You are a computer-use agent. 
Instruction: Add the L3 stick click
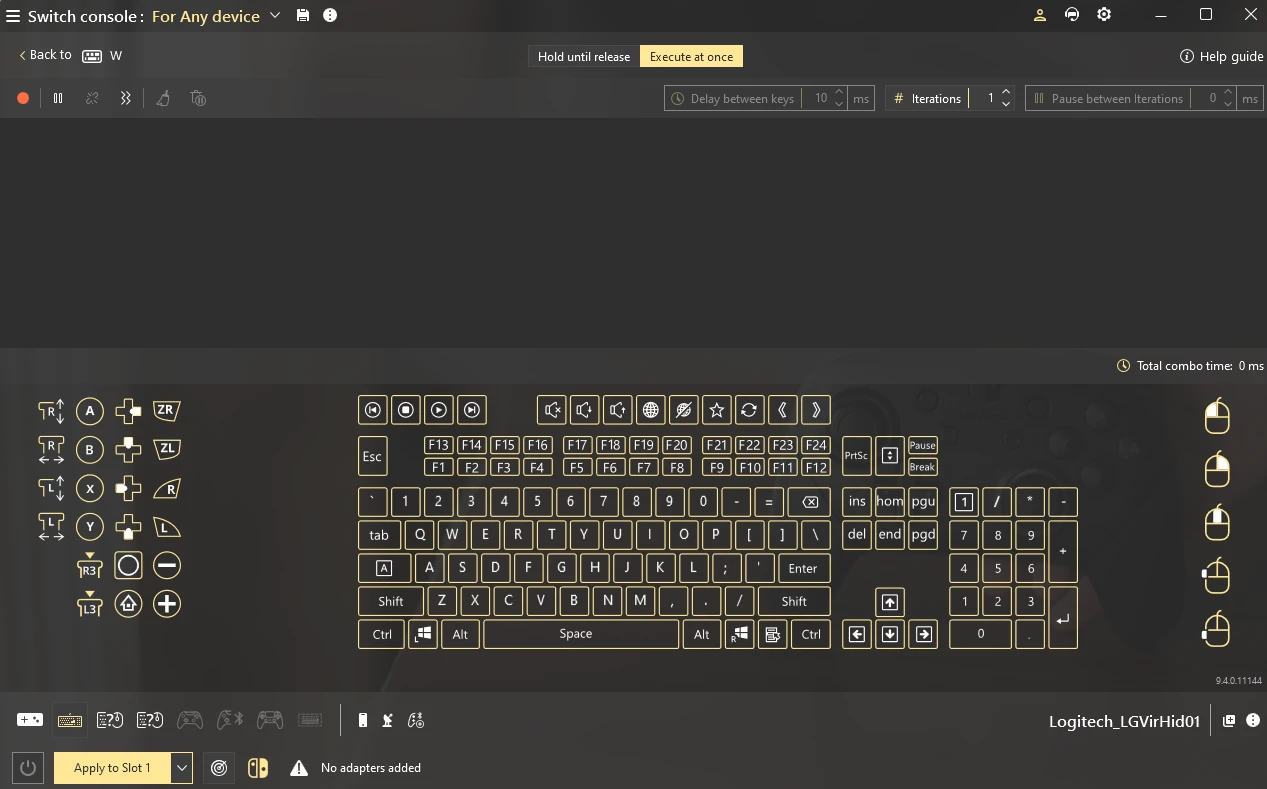point(90,604)
